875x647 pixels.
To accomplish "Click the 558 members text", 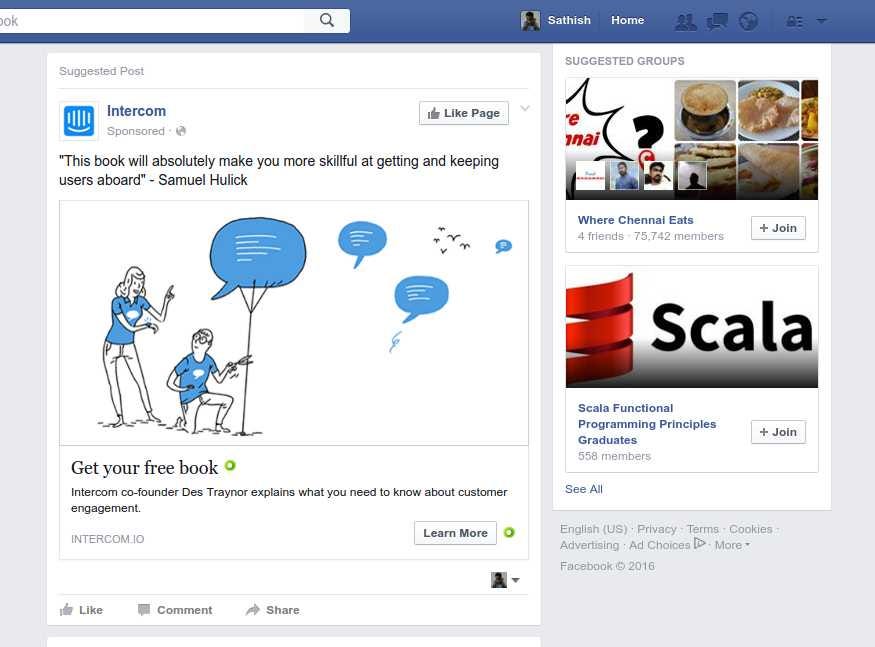I will pos(614,457).
